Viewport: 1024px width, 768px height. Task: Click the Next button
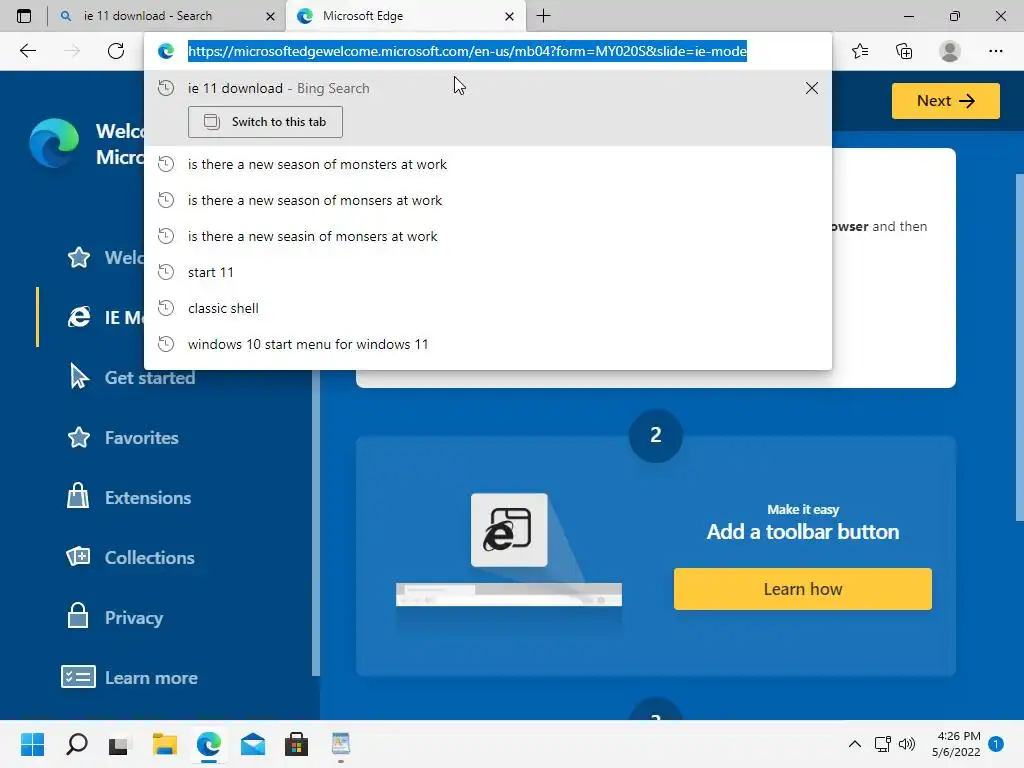(x=946, y=101)
